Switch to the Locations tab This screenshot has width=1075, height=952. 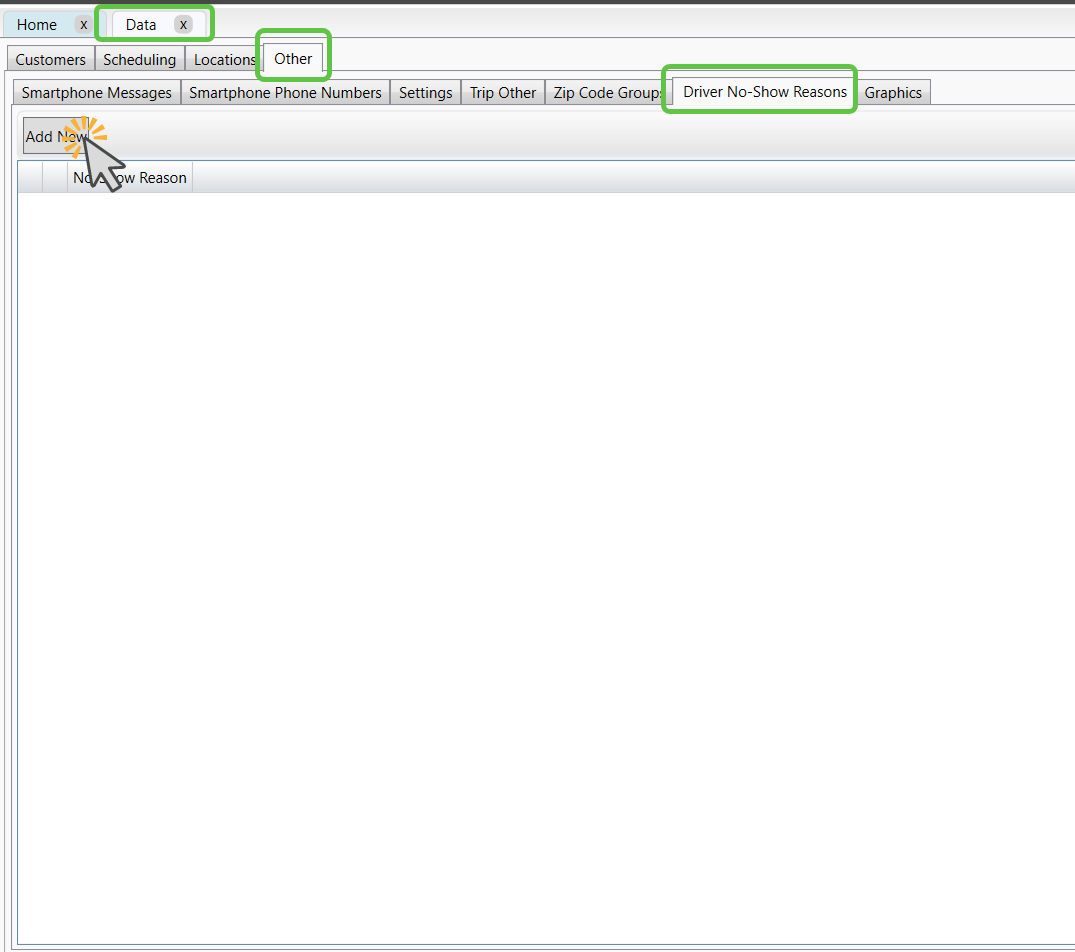pos(224,60)
